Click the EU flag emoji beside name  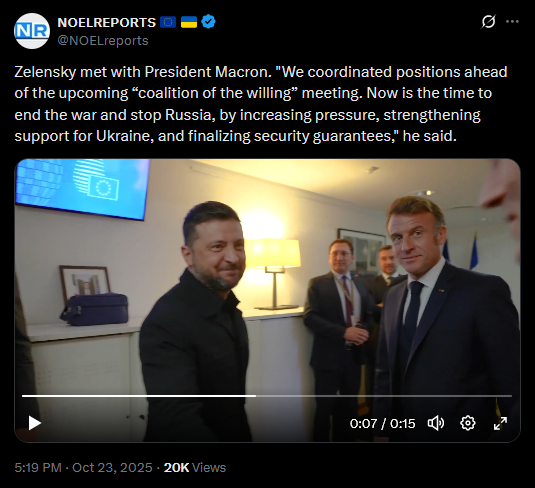168,22
